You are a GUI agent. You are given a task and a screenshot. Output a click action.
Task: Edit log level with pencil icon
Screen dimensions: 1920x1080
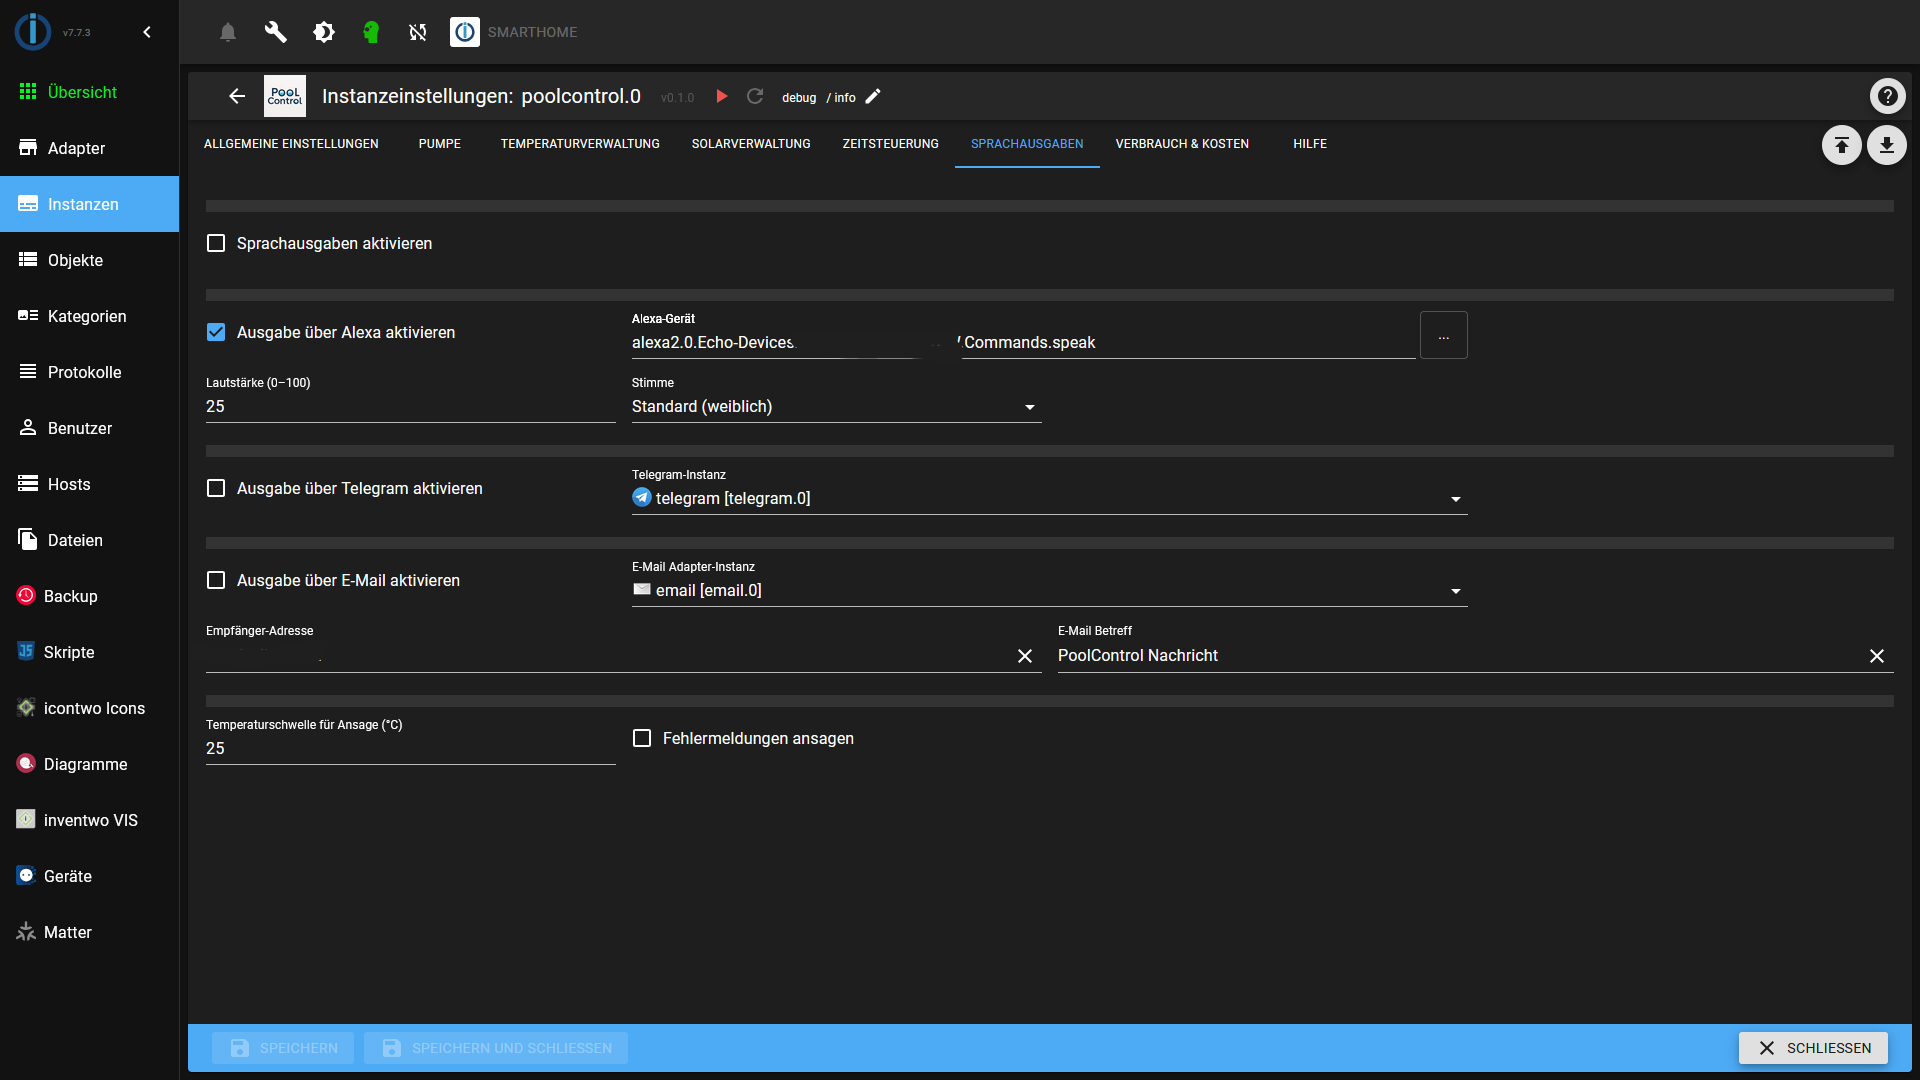pyautogui.click(x=873, y=96)
